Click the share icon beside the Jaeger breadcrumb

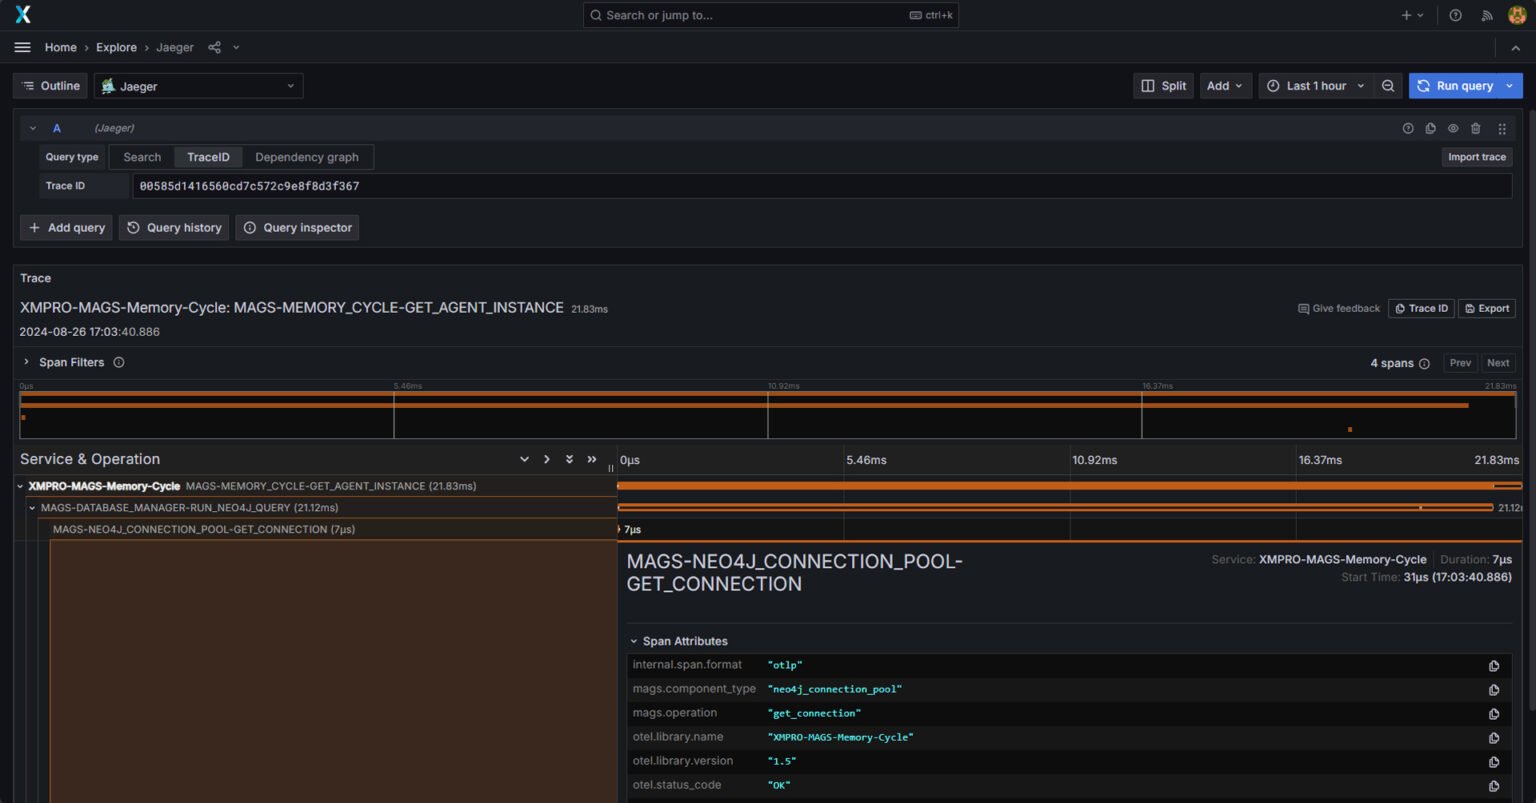214,47
